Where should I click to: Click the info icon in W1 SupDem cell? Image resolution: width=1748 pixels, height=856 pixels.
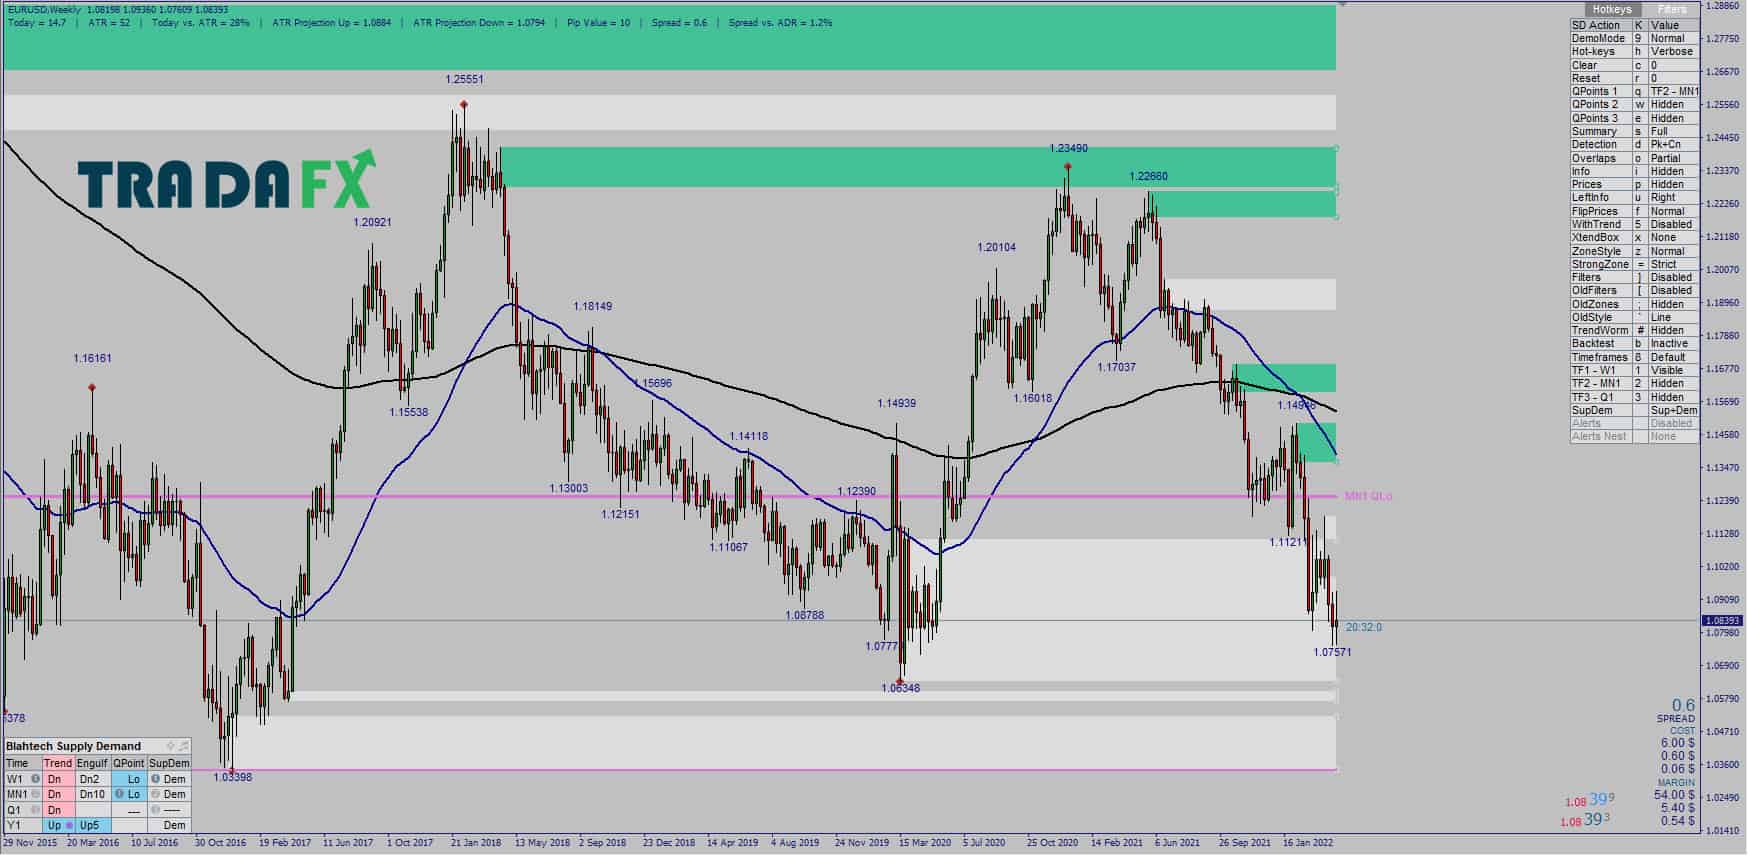click(x=155, y=779)
